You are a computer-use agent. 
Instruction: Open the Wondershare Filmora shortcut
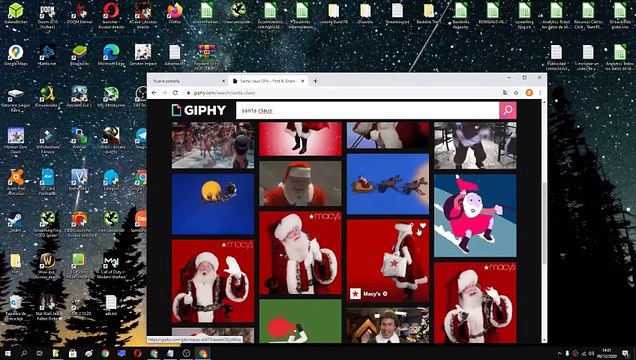pyautogui.click(x=47, y=140)
